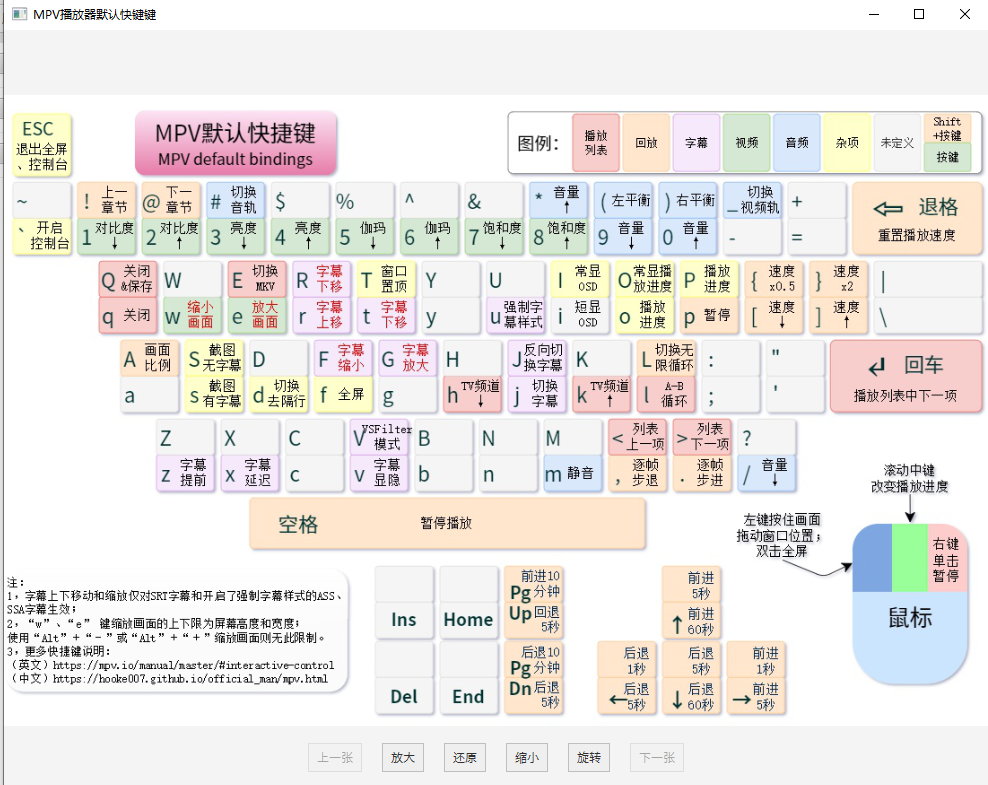Maximize the MPV shortcut viewer window
This screenshot has width=988, height=785.
919,14
